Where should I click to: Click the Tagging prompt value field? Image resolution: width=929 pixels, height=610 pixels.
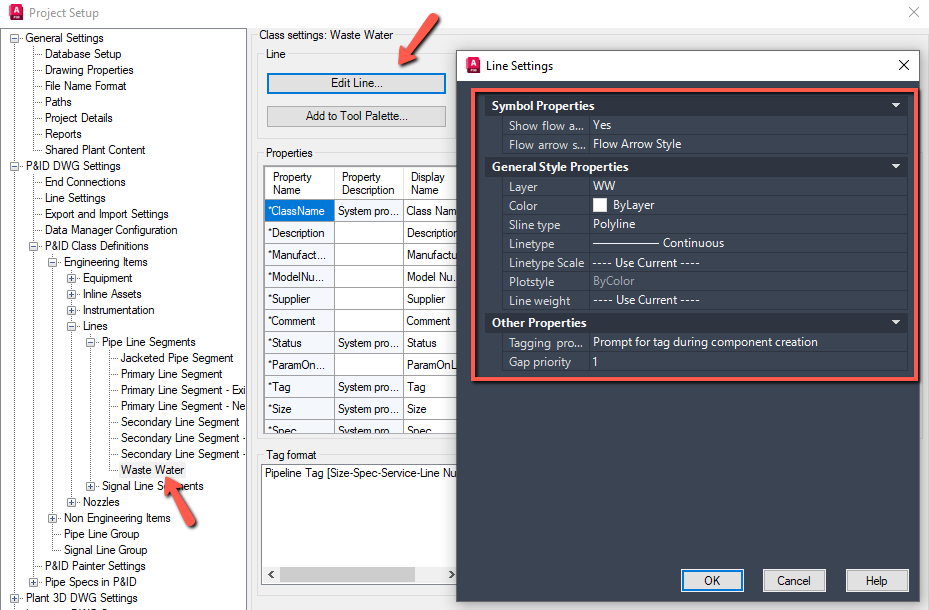pyautogui.click(x=748, y=342)
